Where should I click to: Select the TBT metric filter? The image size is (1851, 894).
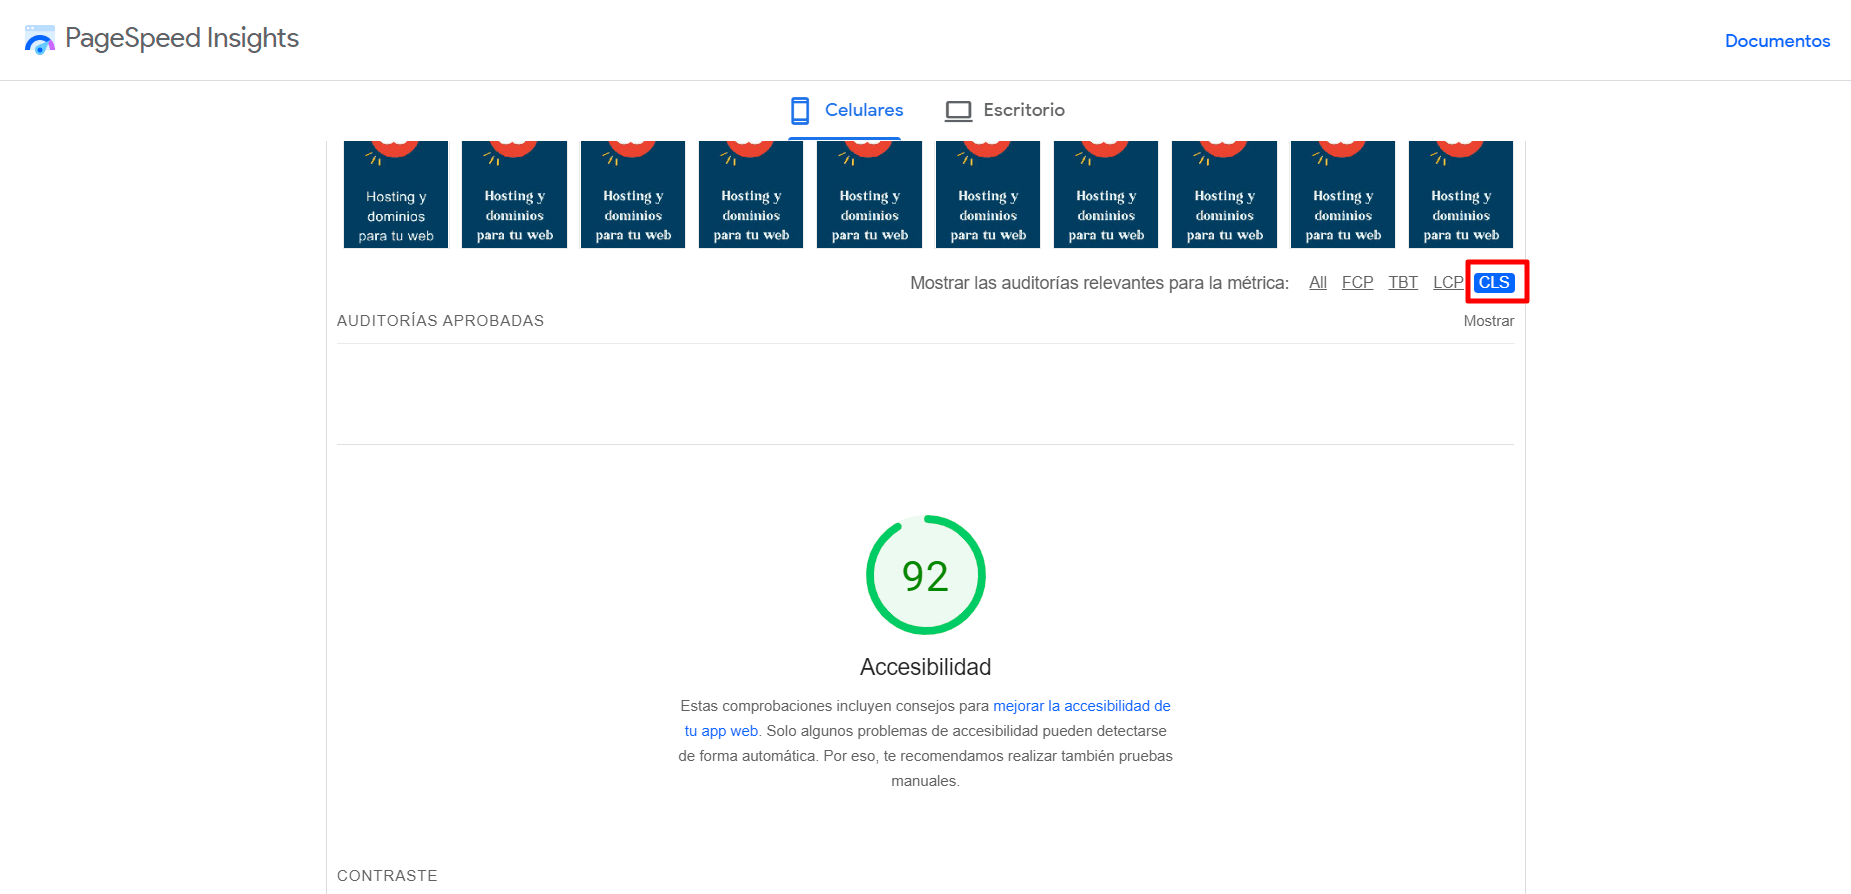[1403, 283]
